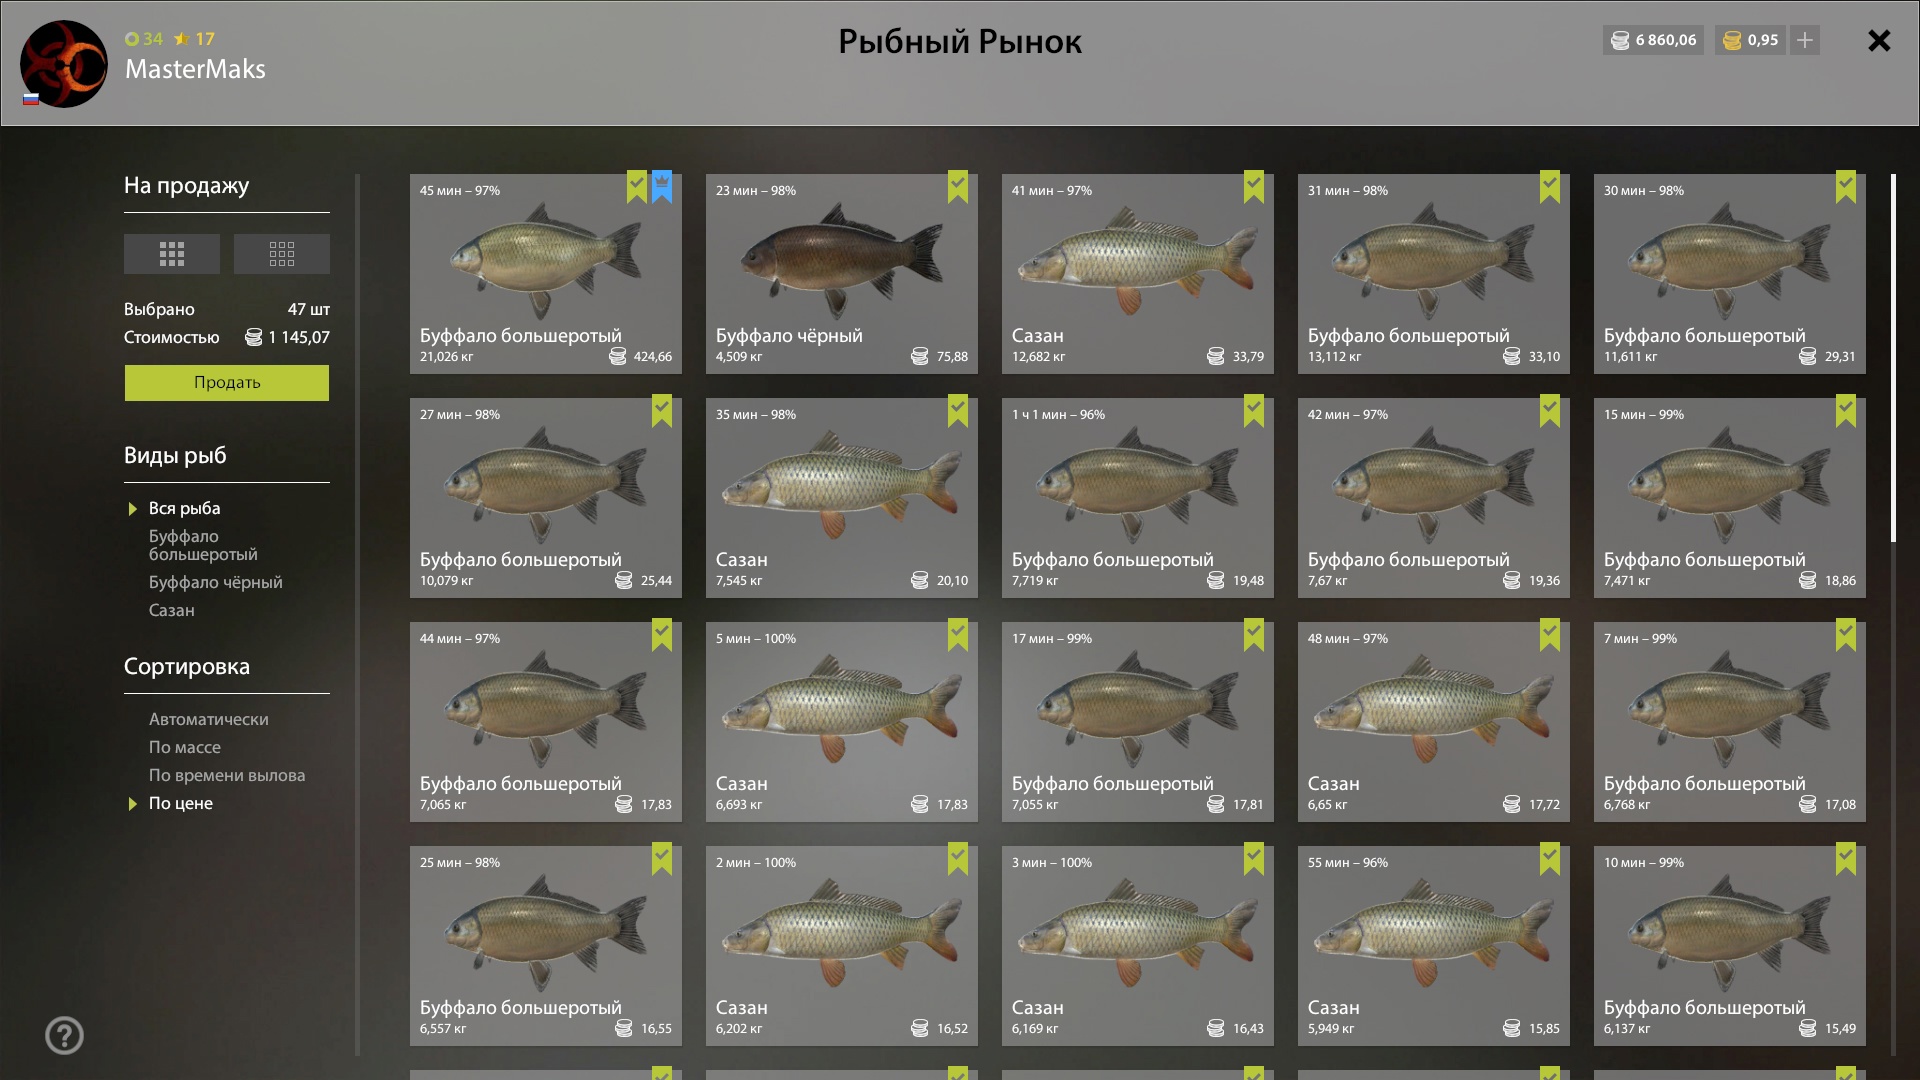Click blue crown trophy bookmark on 21,026 kg buffalo
1920x1080 pixels.
pos(662,187)
